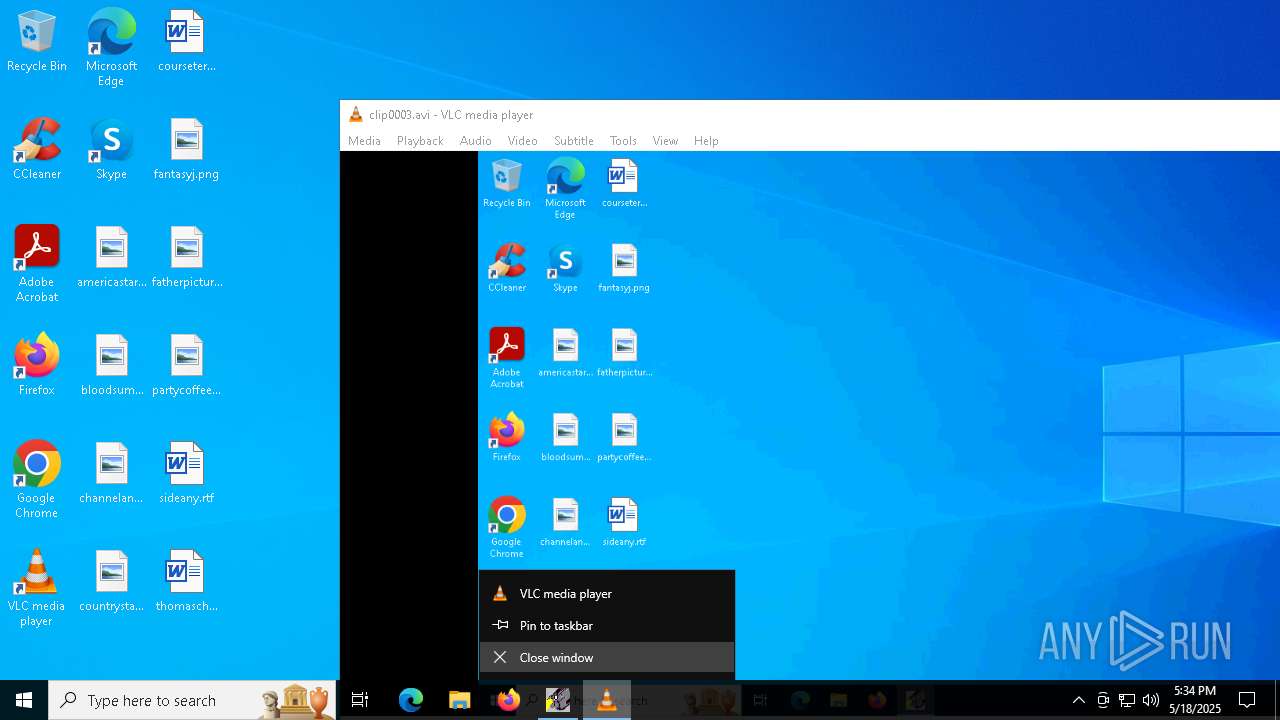The height and width of the screenshot is (720, 1280).
Task: Open Microsoft Edge from the taskbar
Action: [x=411, y=700]
